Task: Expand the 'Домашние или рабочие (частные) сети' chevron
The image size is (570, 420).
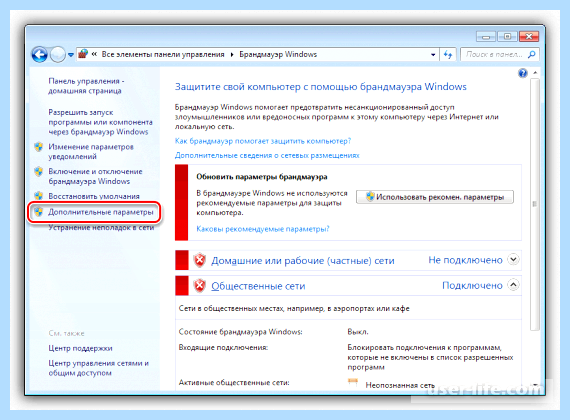Action: (x=513, y=260)
